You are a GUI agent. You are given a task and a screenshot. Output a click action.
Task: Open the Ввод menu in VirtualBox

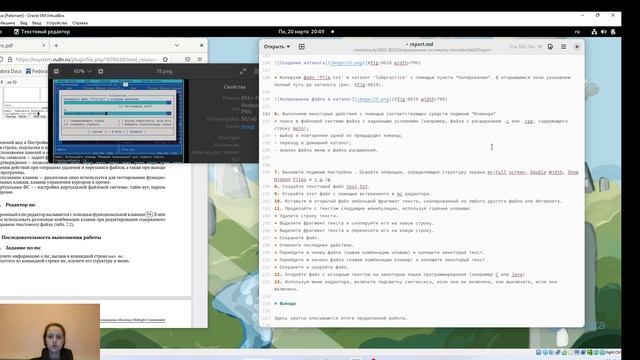click(x=36, y=23)
